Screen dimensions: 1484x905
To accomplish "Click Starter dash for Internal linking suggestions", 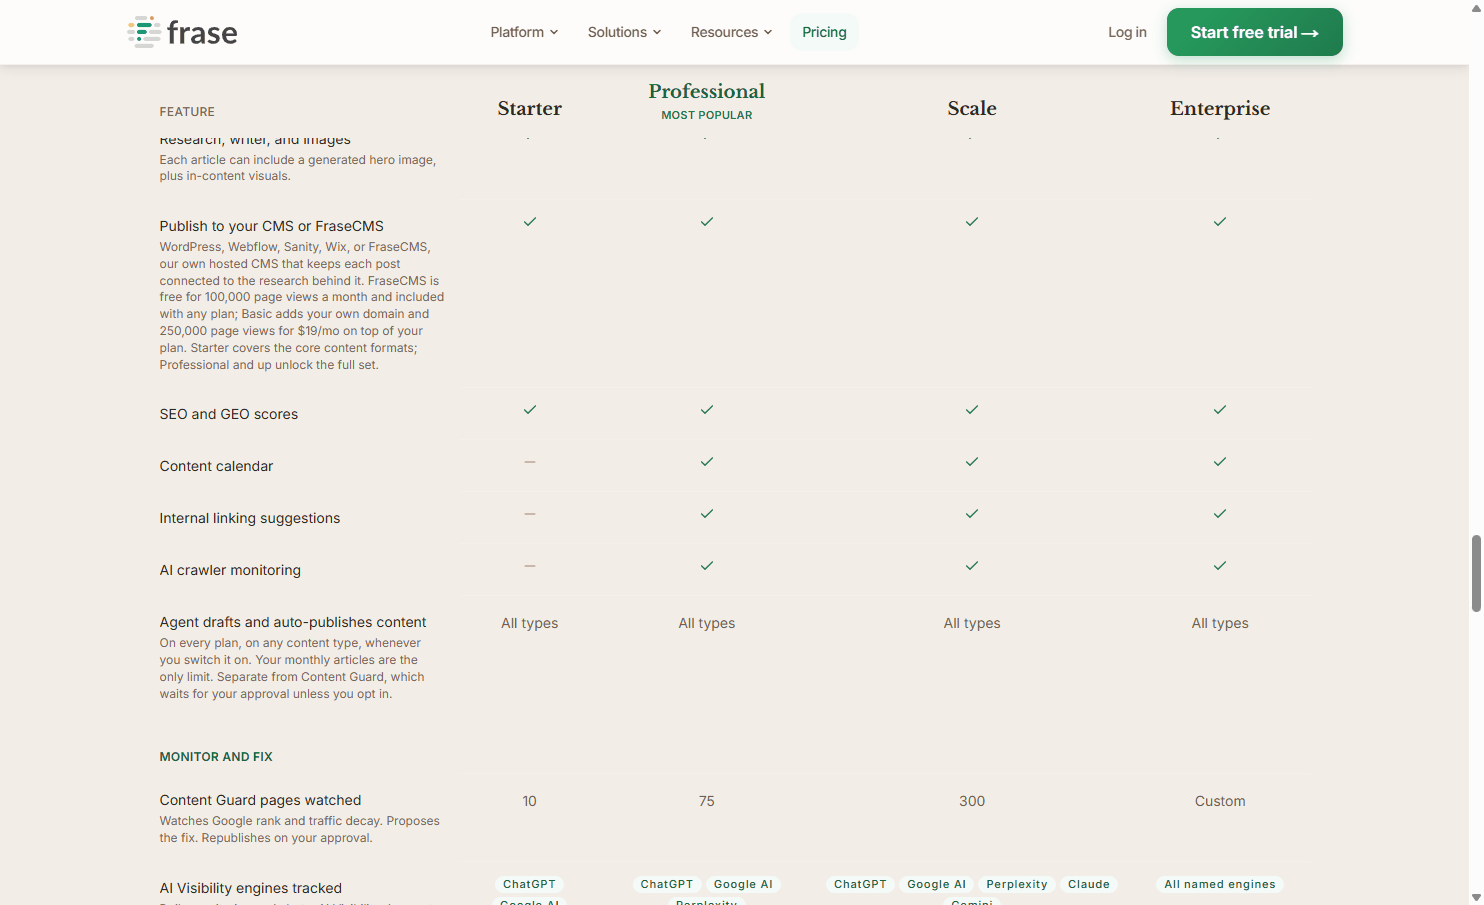I will tap(530, 514).
